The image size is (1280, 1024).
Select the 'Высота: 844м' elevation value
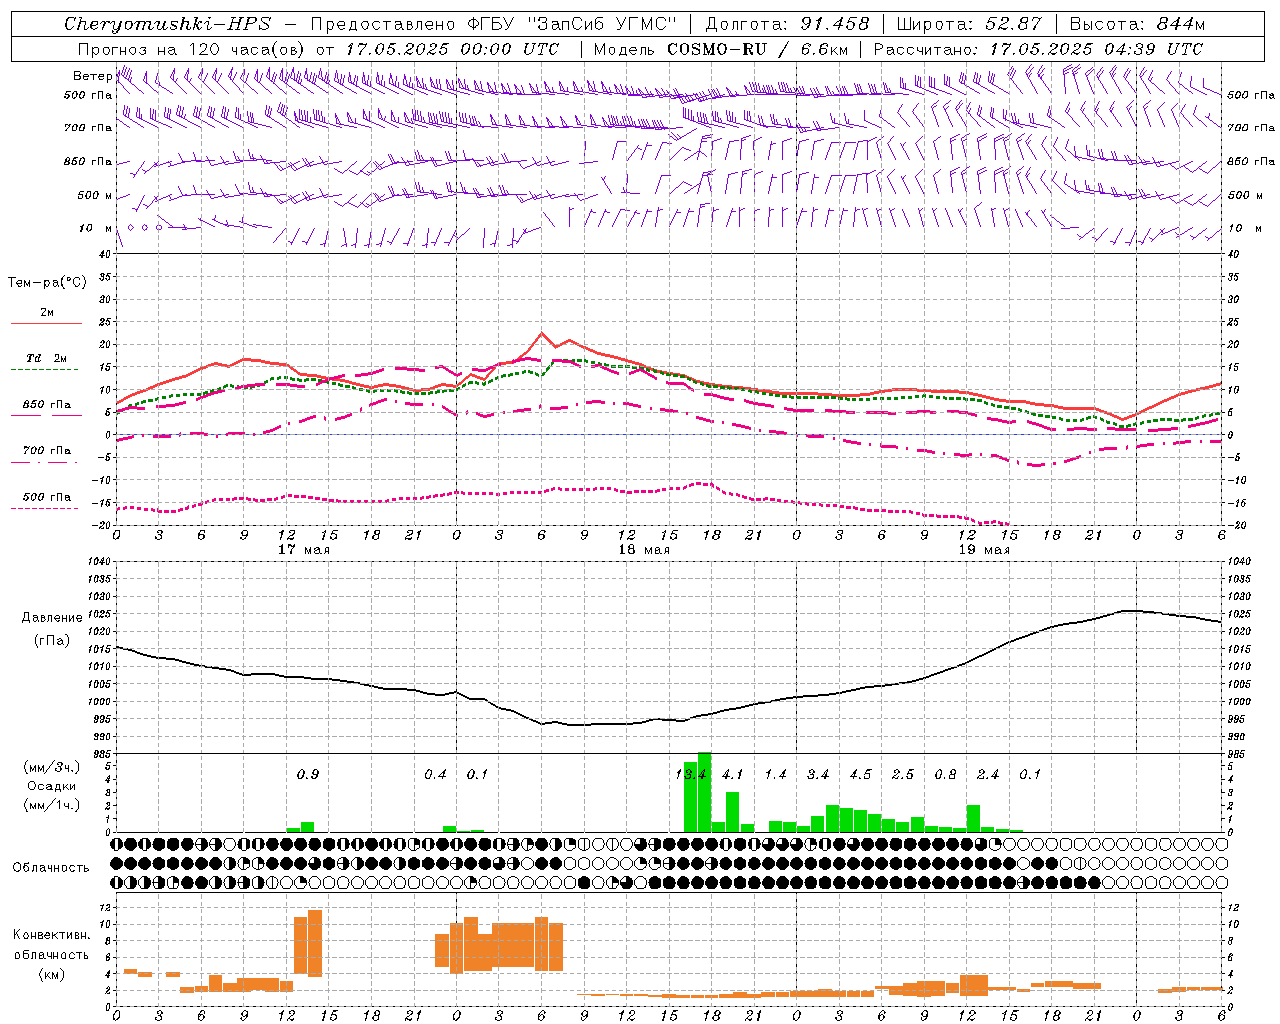click(1137, 24)
